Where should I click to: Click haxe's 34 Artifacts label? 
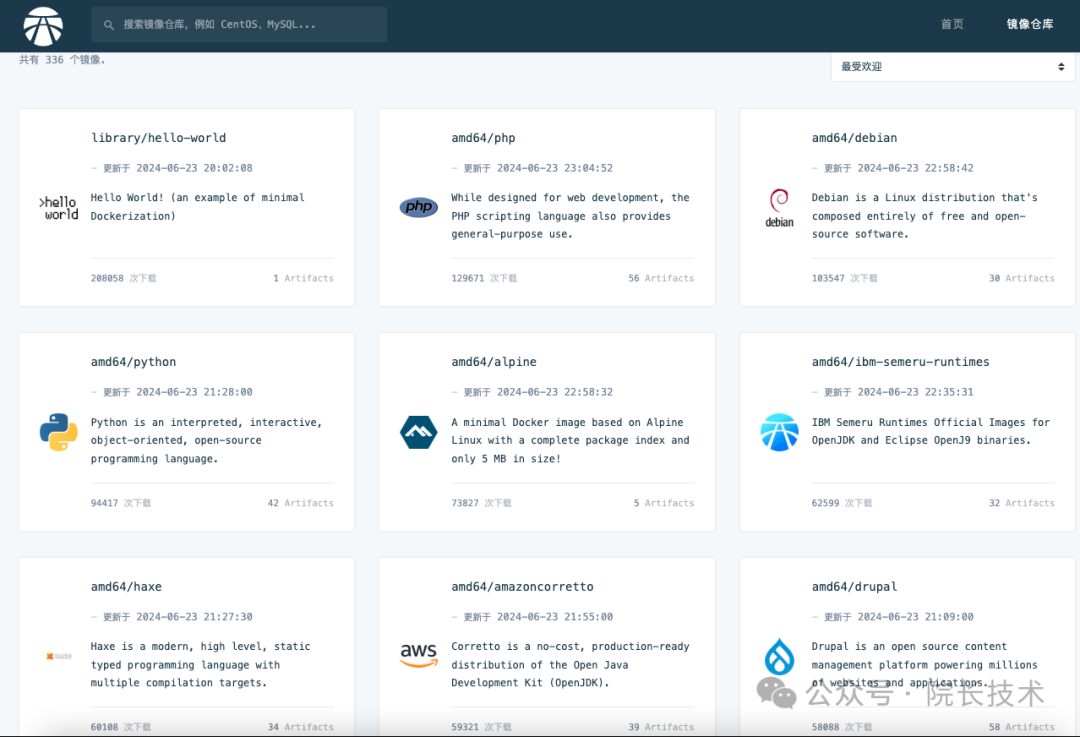click(x=300, y=727)
